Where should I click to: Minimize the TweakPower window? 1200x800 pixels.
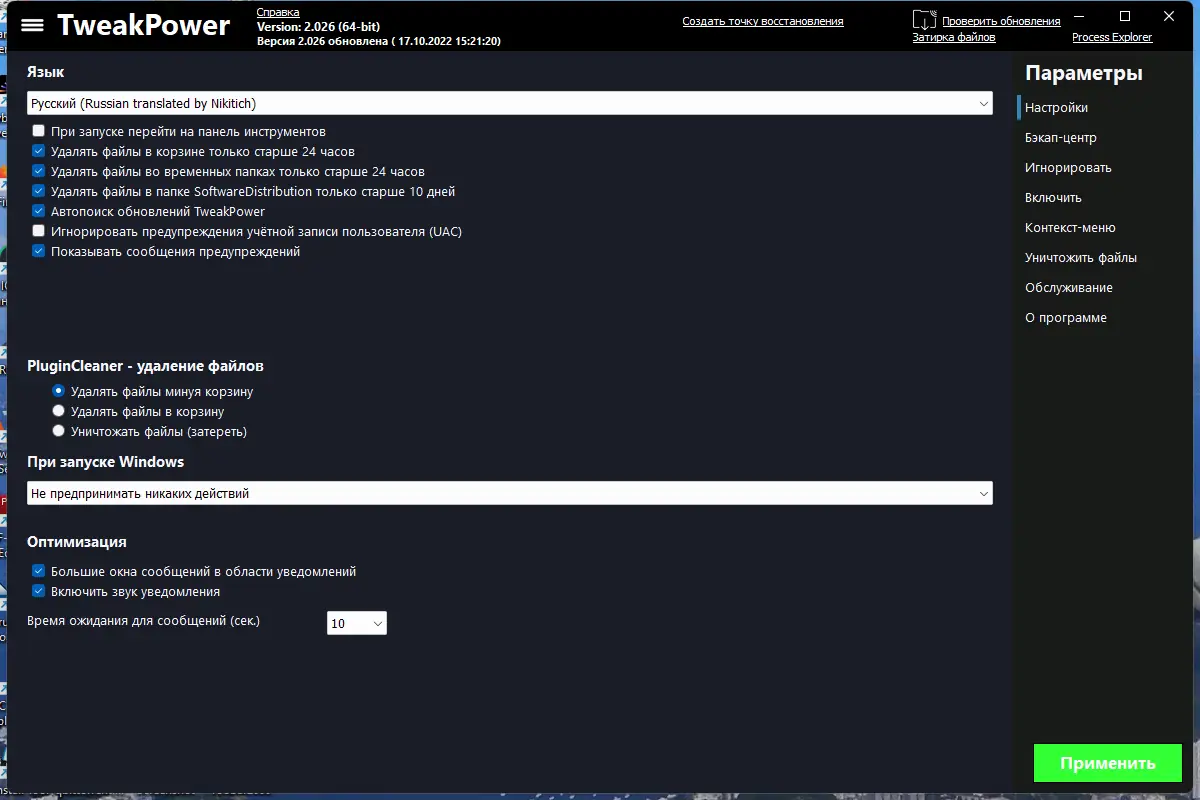click(x=1080, y=16)
